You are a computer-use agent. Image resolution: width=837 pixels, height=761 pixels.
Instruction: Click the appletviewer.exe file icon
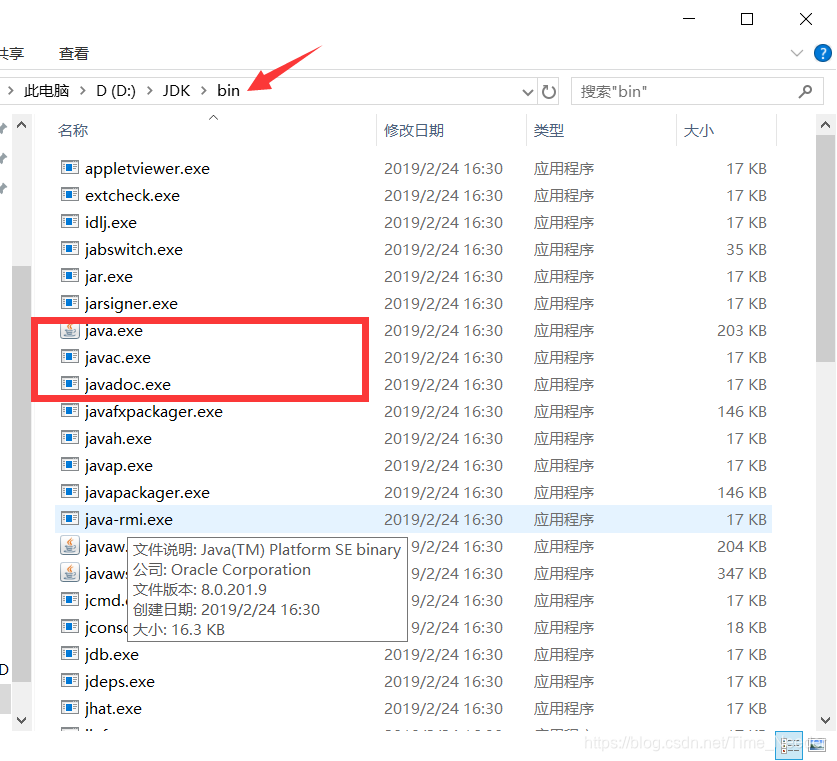(x=69, y=168)
